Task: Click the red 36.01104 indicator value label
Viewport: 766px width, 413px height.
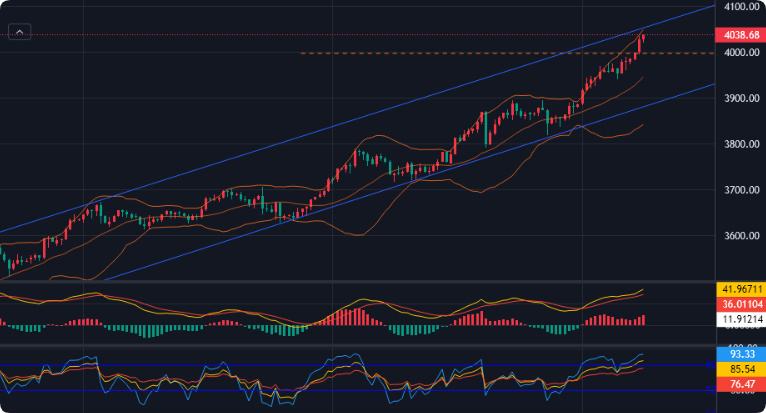Action: click(x=740, y=304)
